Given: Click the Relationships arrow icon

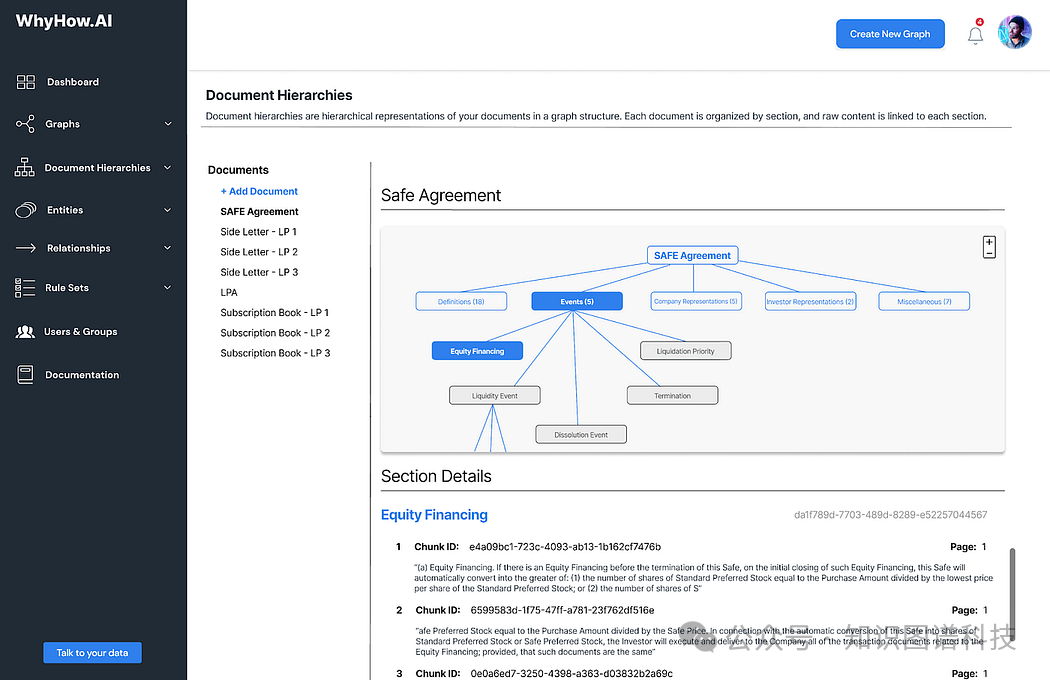Looking at the screenshot, I should coord(25,248).
